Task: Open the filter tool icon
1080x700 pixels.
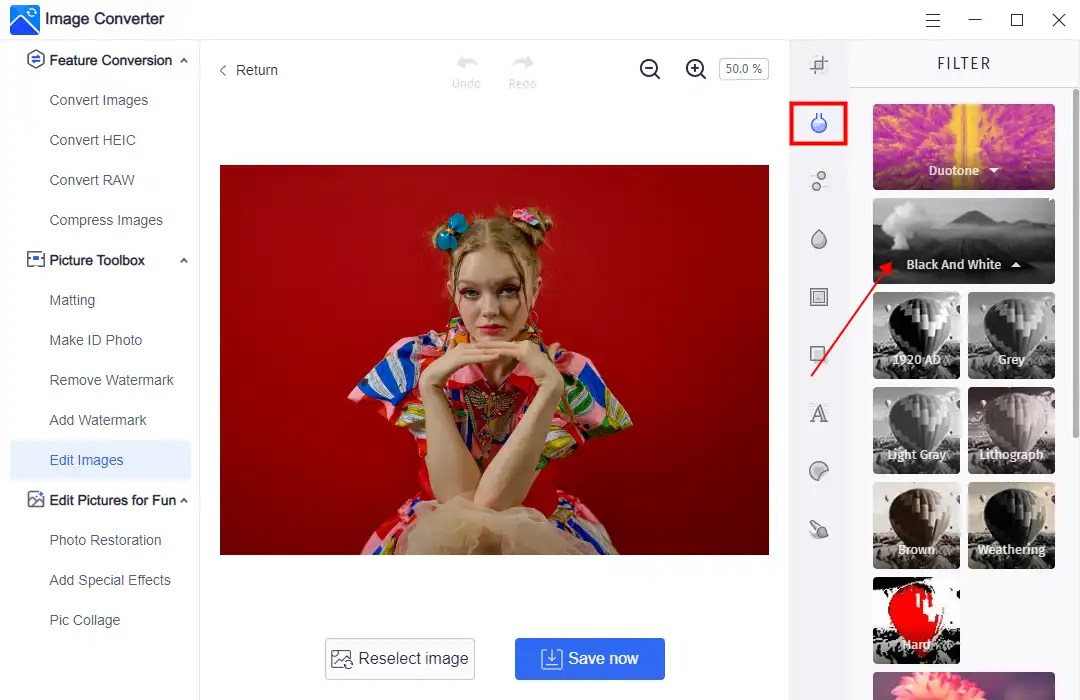Action: pyautogui.click(x=818, y=123)
